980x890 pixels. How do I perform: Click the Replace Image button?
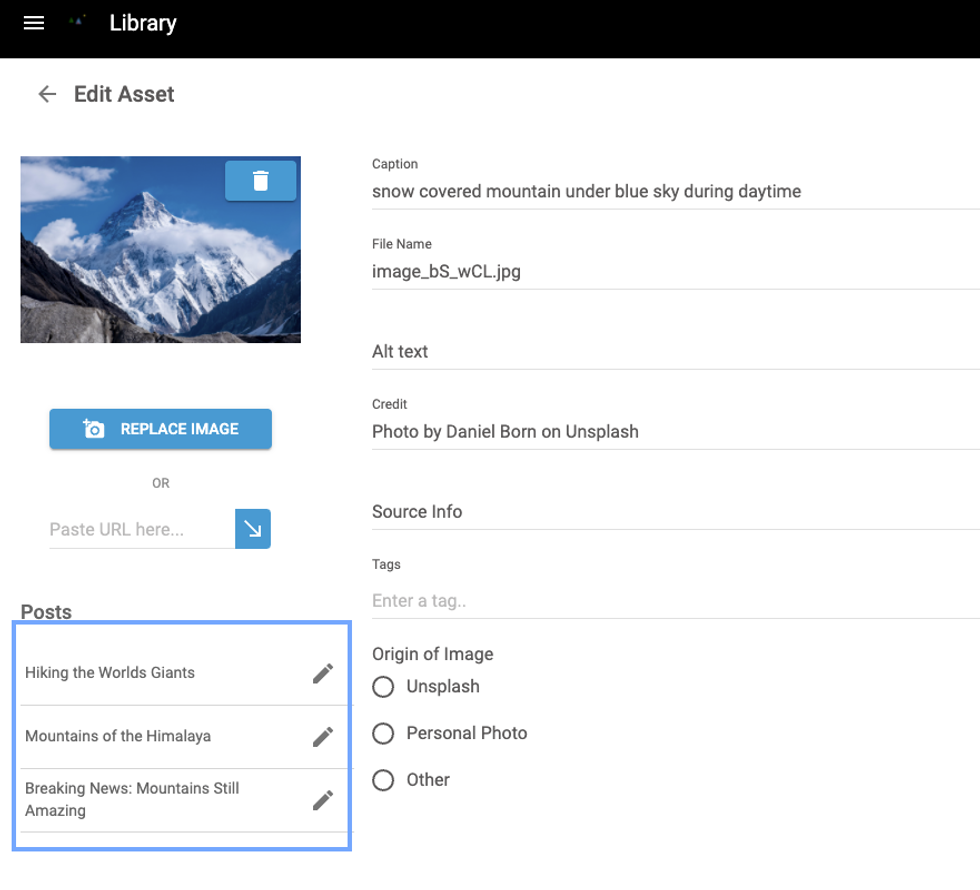click(x=161, y=429)
